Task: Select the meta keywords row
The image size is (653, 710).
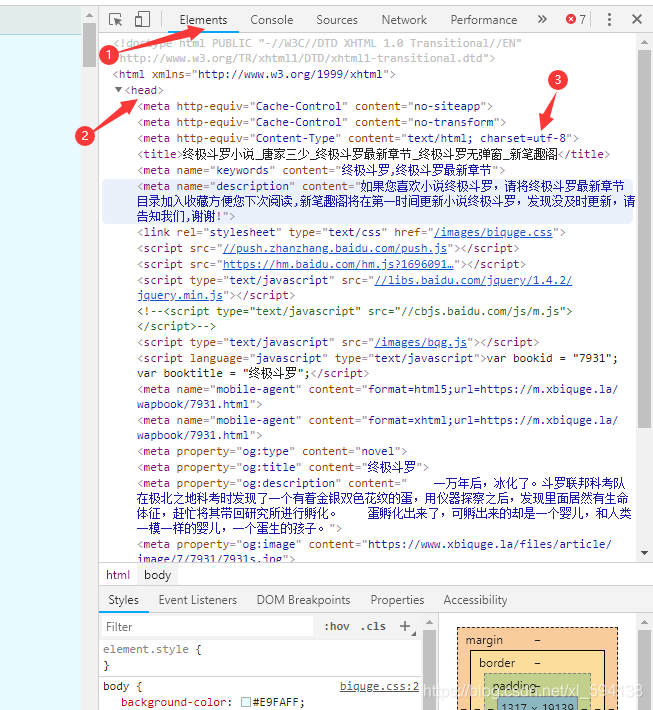Action: [x=321, y=170]
